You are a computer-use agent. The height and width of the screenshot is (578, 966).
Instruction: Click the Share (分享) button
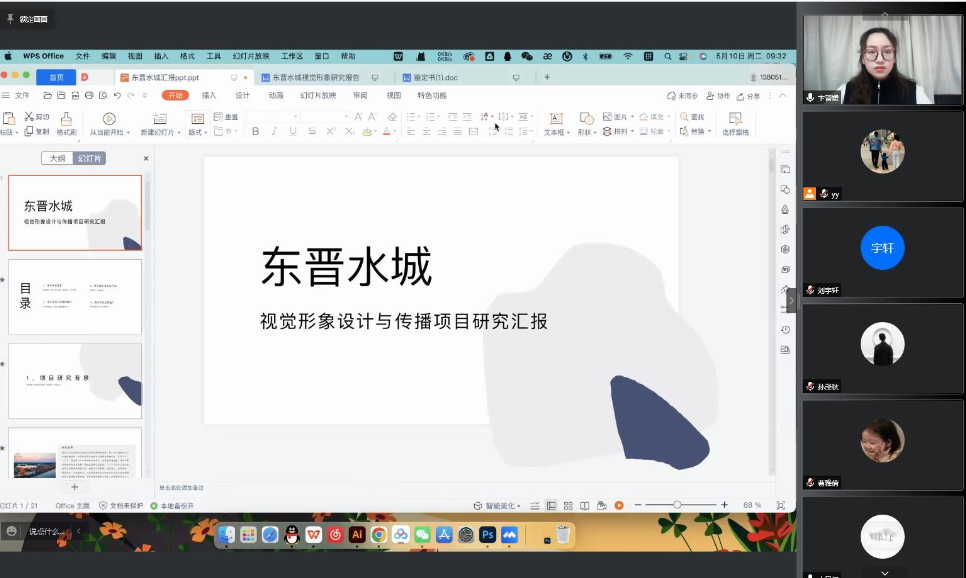tap(749, 96)
